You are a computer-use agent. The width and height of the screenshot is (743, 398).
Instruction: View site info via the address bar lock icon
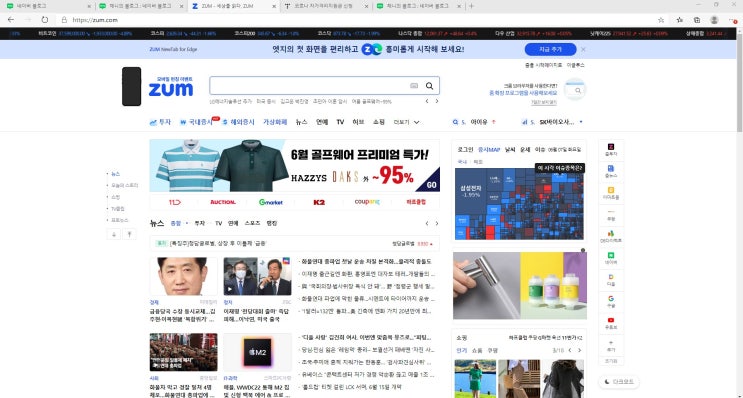click(x=64, y=20)
